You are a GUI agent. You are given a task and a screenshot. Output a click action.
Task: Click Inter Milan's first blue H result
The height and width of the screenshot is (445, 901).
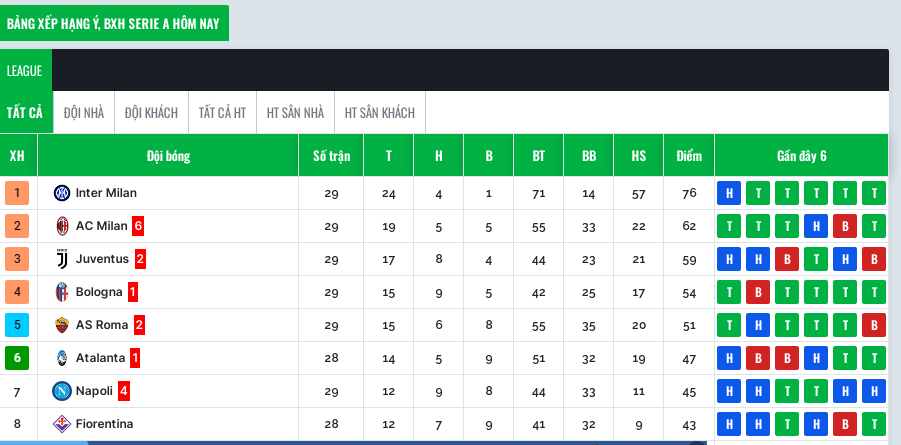coord(729,193)
